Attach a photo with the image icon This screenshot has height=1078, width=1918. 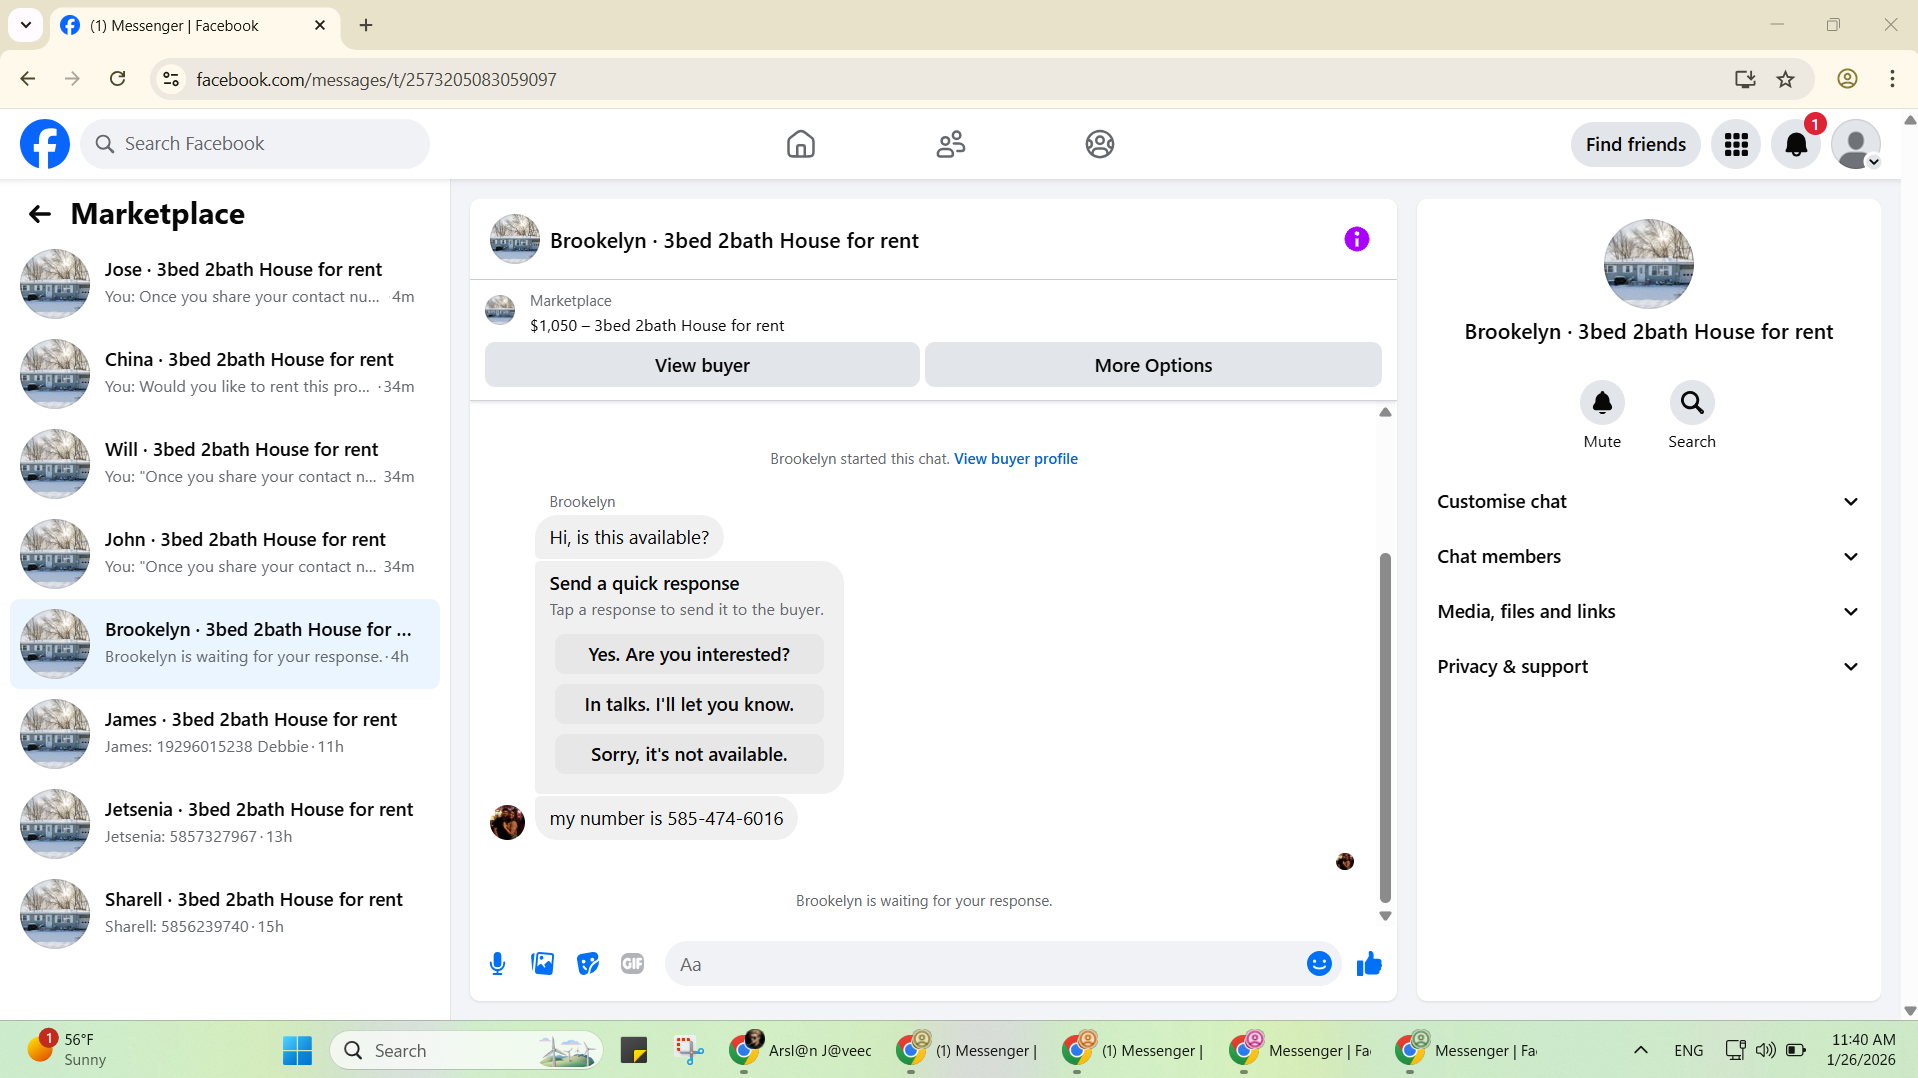coord(542,964)
